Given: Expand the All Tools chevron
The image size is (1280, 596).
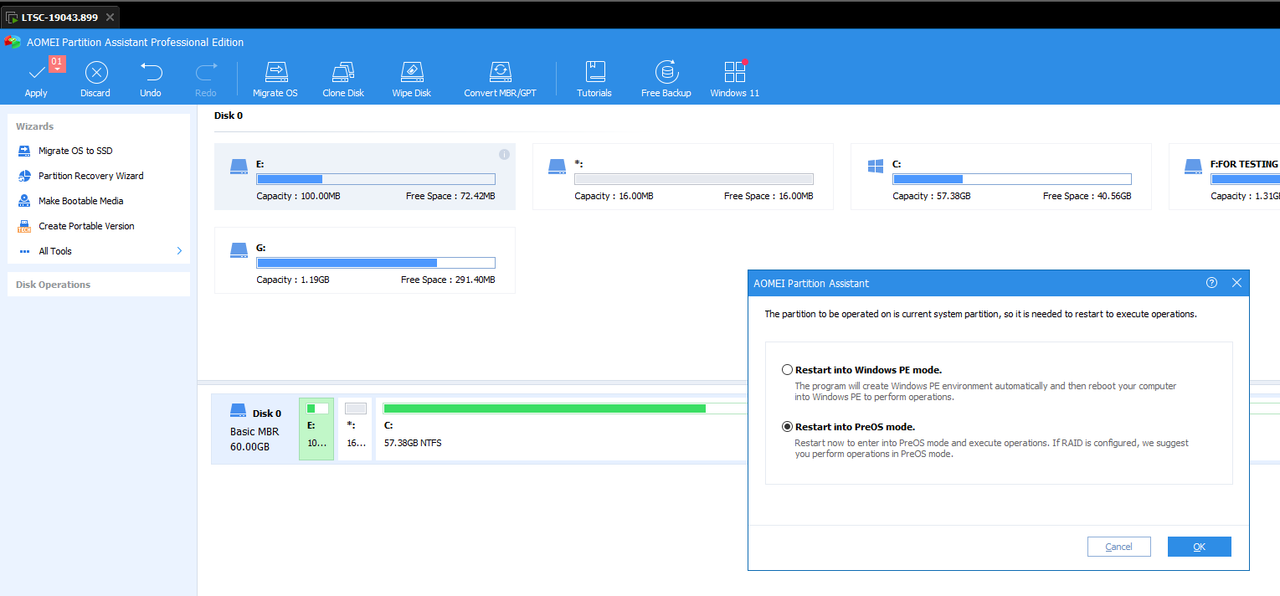Looking at the screenshot, I should tap(179, 251).
